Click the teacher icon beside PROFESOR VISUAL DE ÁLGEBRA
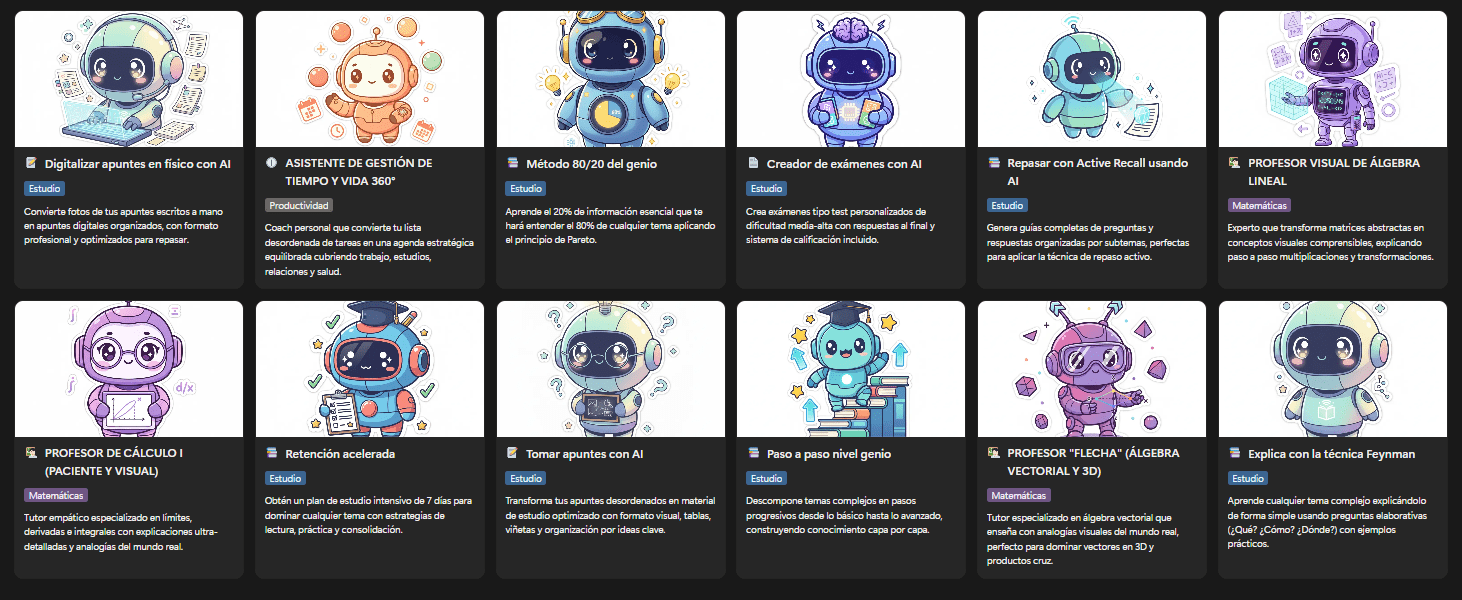 click(x=1234, y=163)
